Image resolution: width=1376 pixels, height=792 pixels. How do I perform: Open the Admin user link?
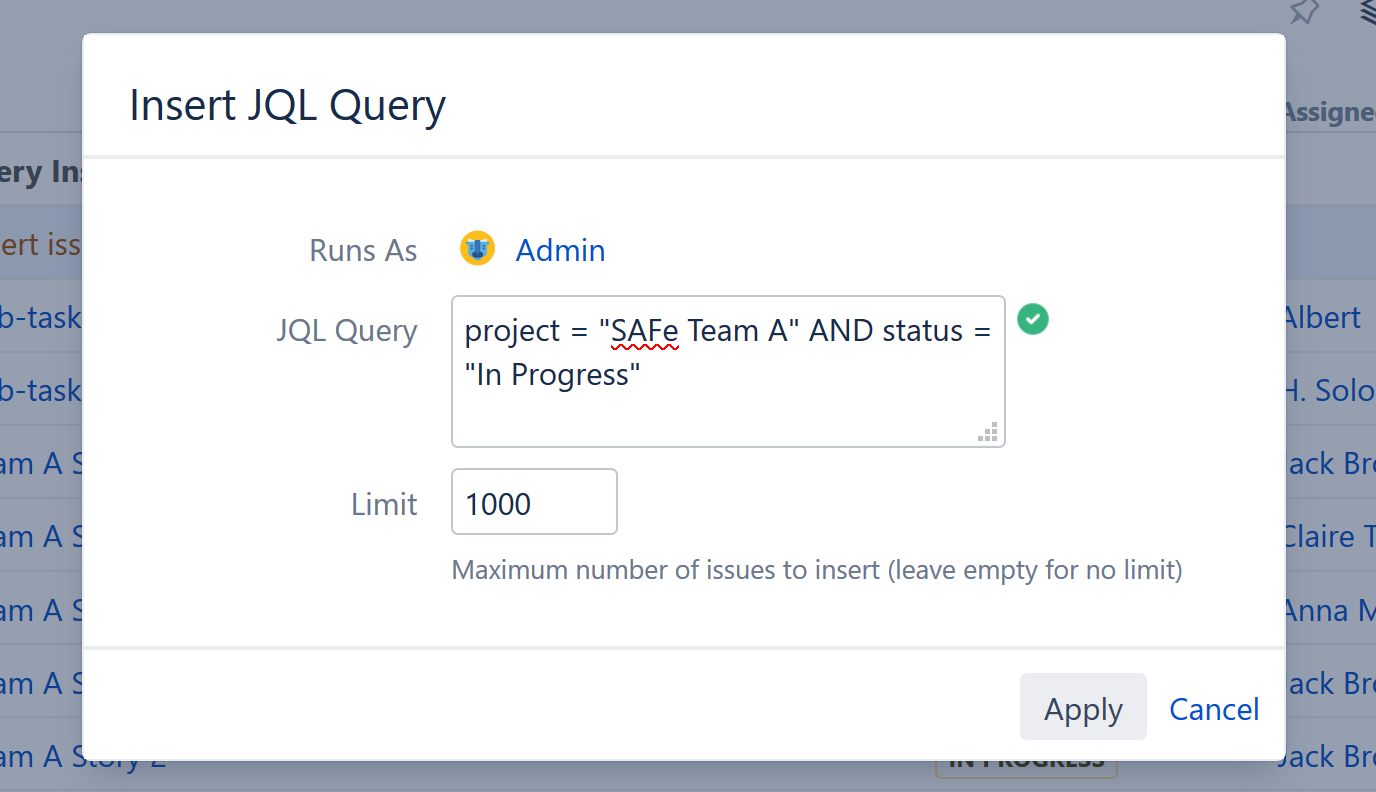[560, 250]
